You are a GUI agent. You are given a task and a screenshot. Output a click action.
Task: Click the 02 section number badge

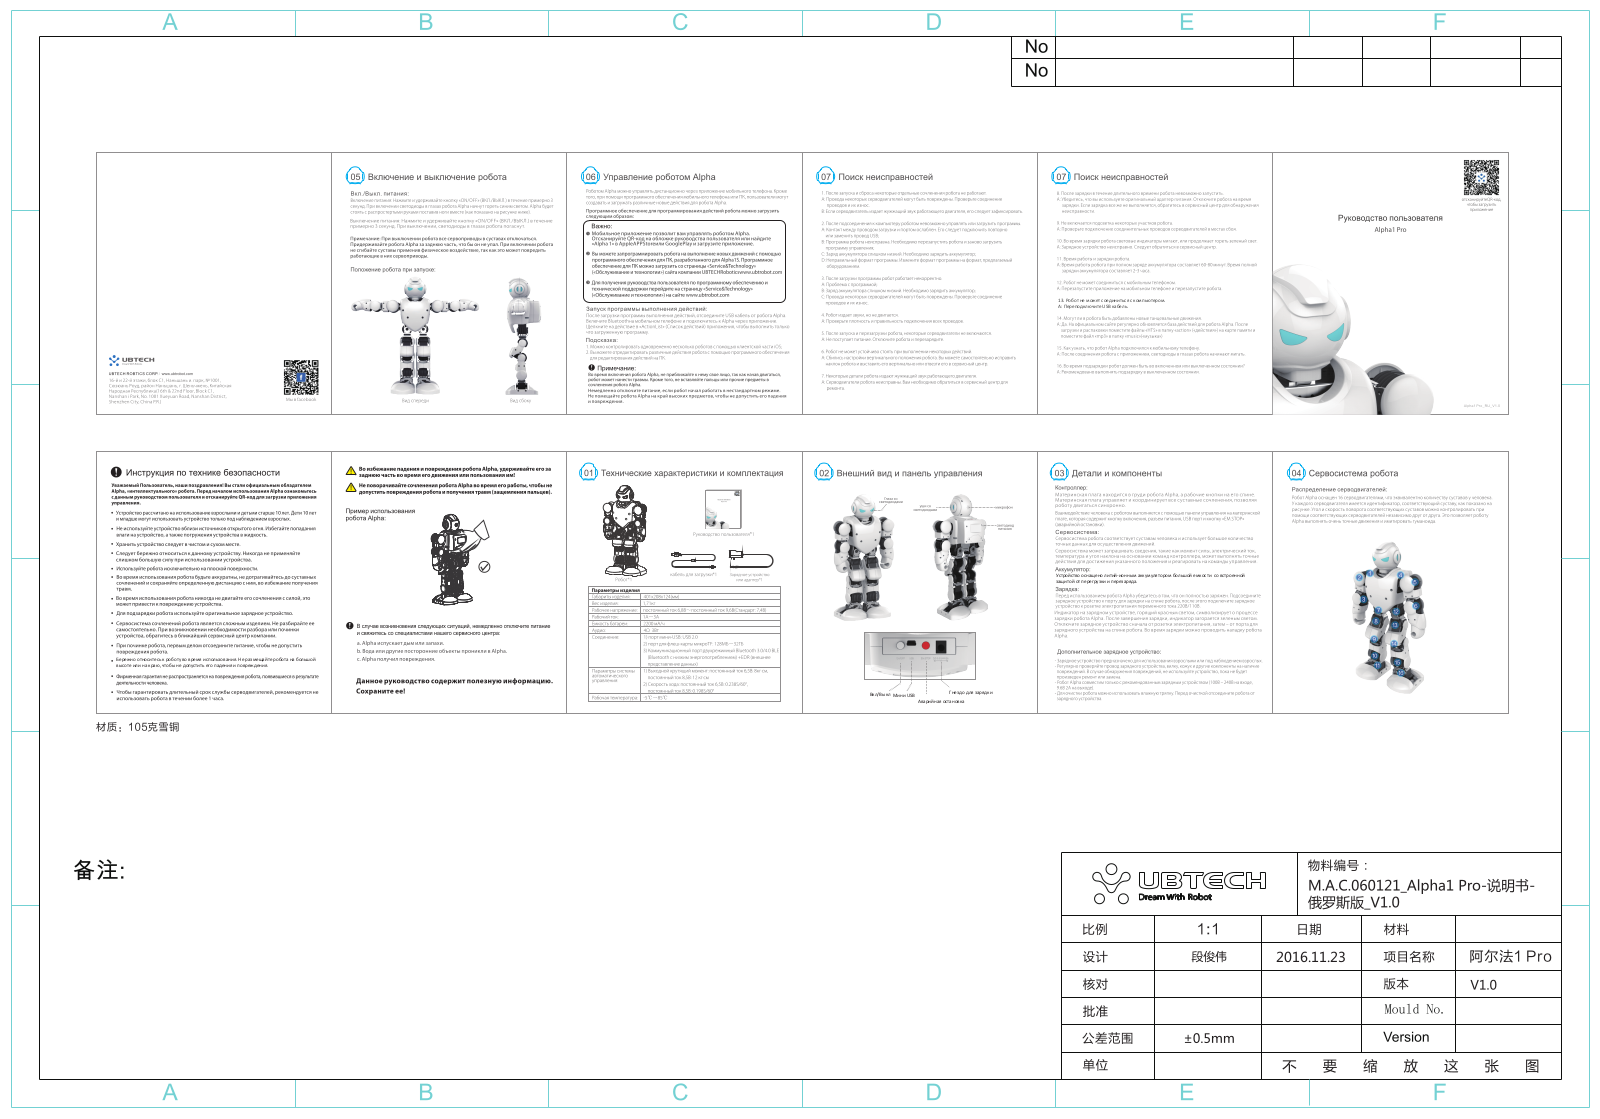(x=824, y=473)
